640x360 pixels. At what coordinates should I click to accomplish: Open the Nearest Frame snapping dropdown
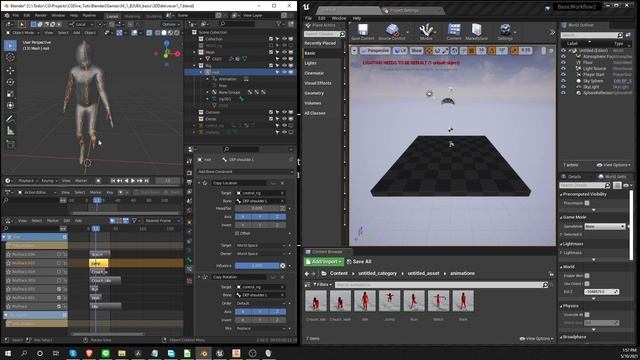pos(162,220)
